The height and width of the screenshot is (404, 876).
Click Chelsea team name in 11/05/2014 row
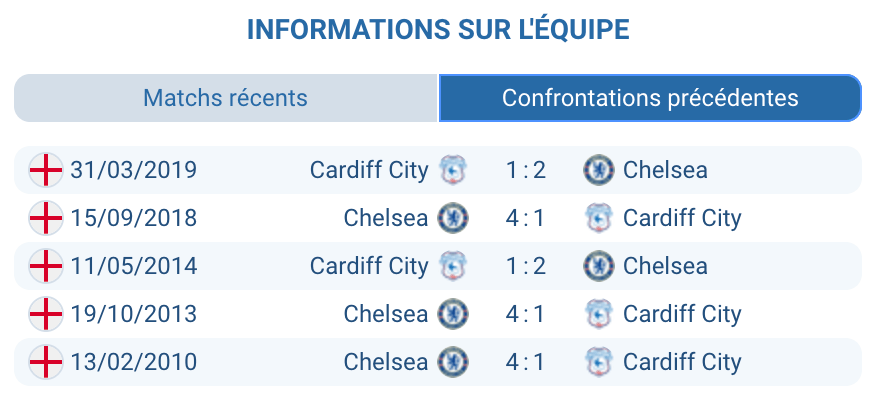pyautogui.click(x=665, y=266)
